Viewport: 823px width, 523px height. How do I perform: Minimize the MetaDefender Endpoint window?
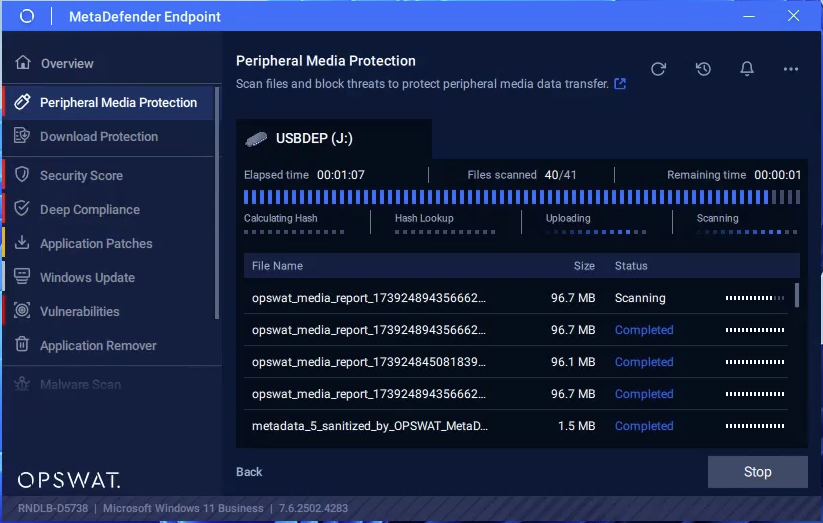click(749, 16)
